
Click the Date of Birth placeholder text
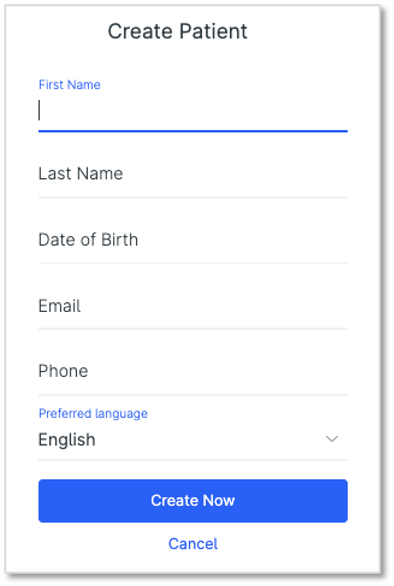[x=88, y=240]
